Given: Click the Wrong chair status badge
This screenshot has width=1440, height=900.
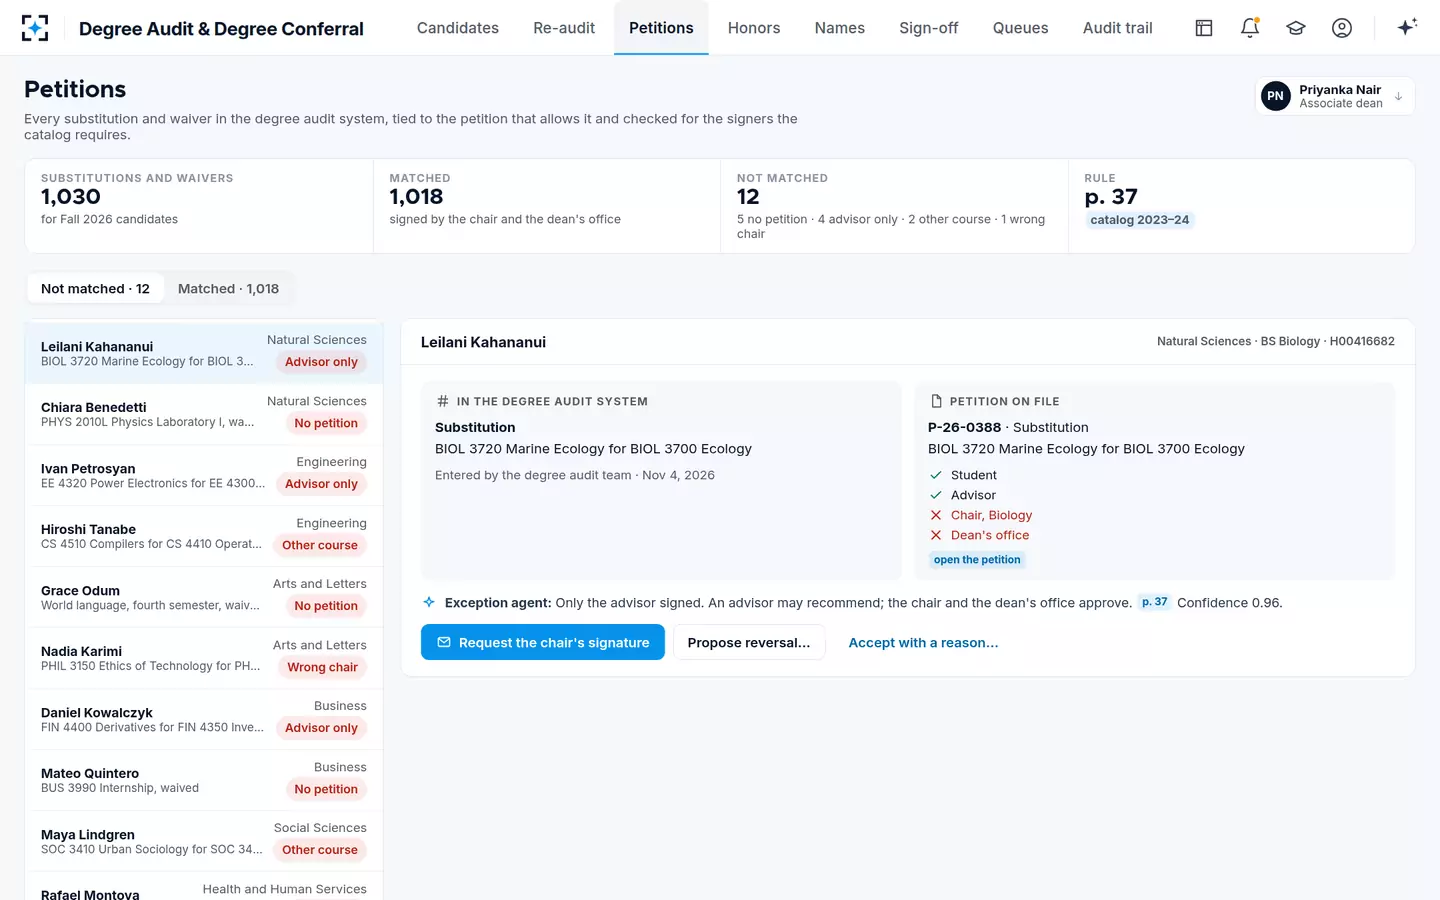Looking at the screenshot, I should (x=322, y=667).
